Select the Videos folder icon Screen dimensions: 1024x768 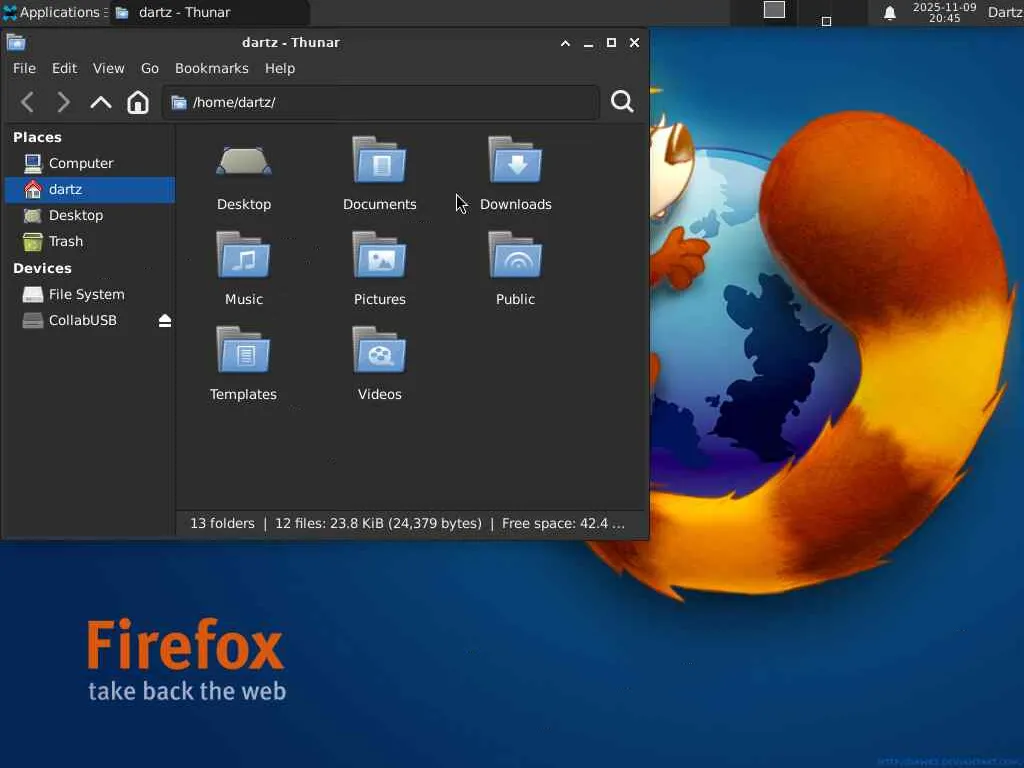tap(379, 351)
